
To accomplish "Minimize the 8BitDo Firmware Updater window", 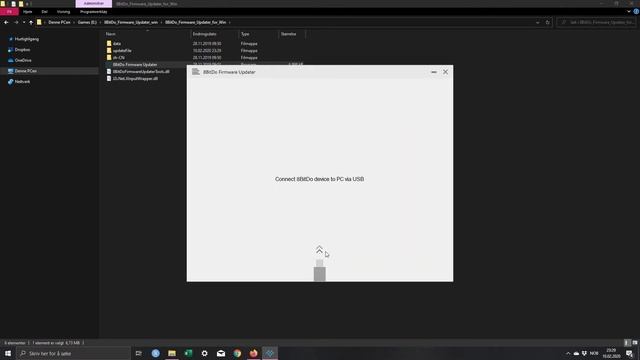I will tap(434, 72).
